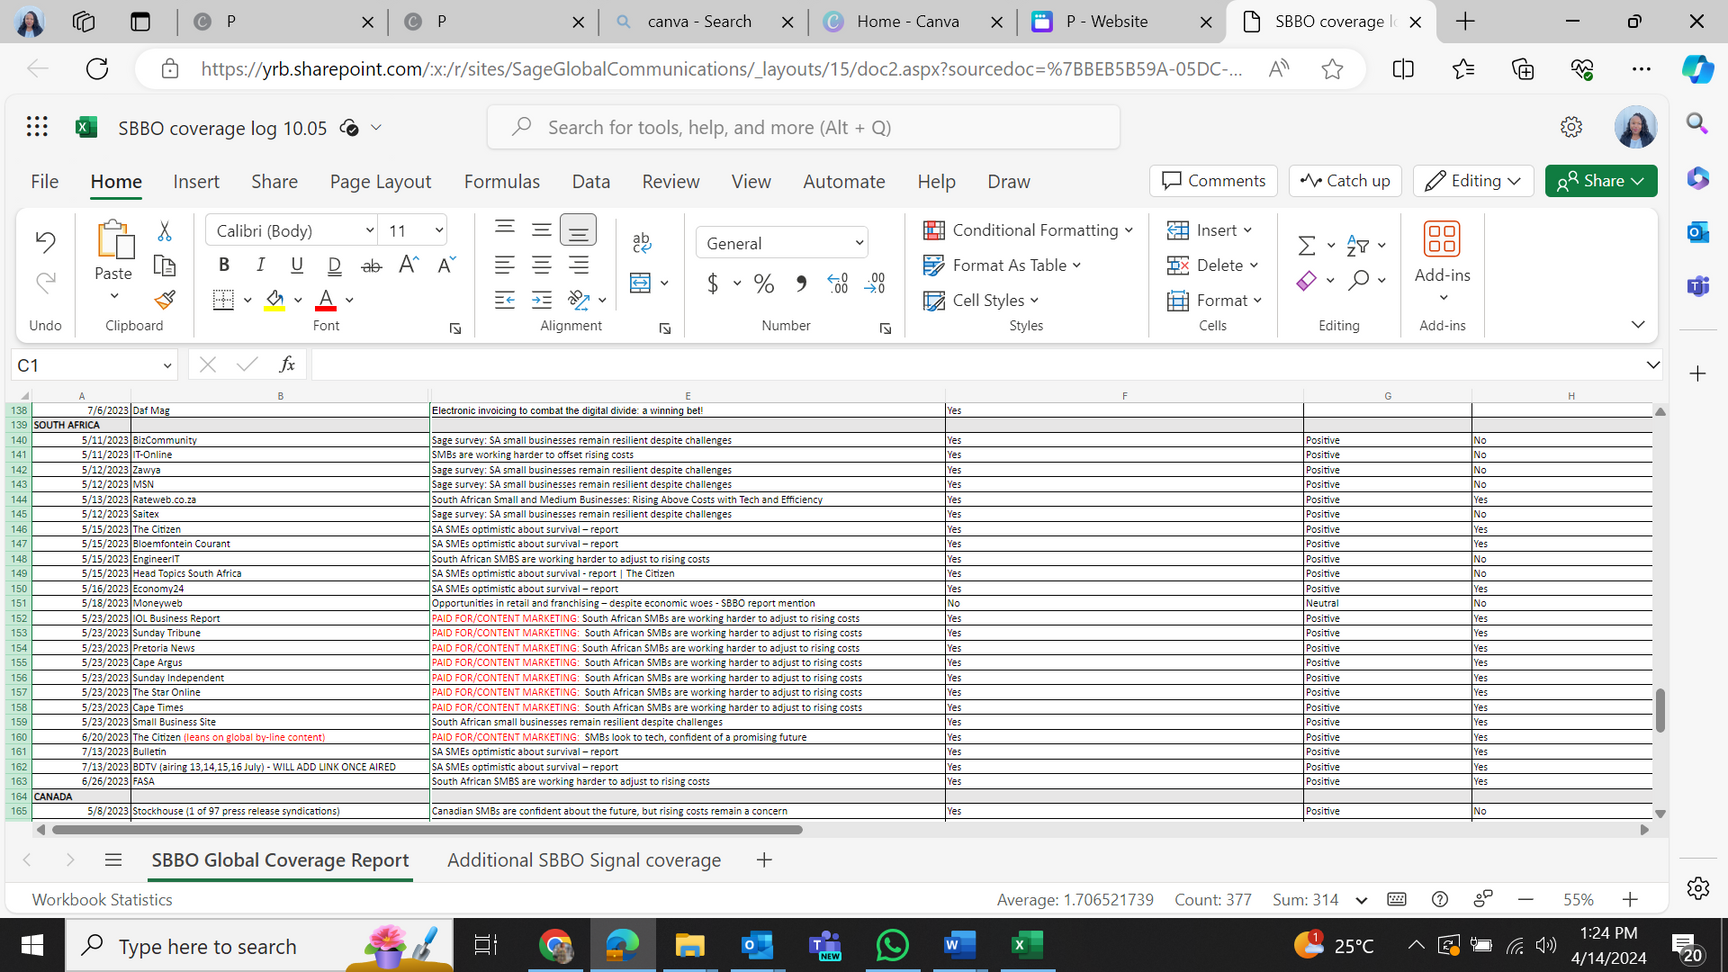Click the Merge cells icon
The image size is (1728, 972).
(x=641, y=283)
